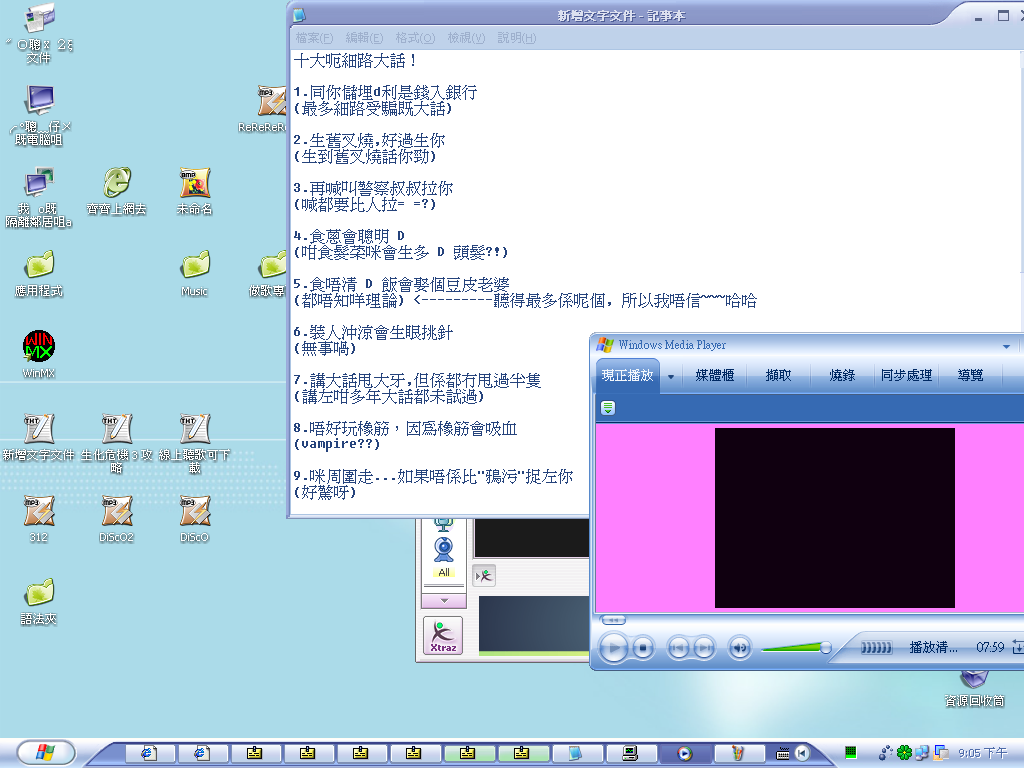Click the (vampire??) line in Notepad
This screenshot has width=1024, height=768.
337,444
